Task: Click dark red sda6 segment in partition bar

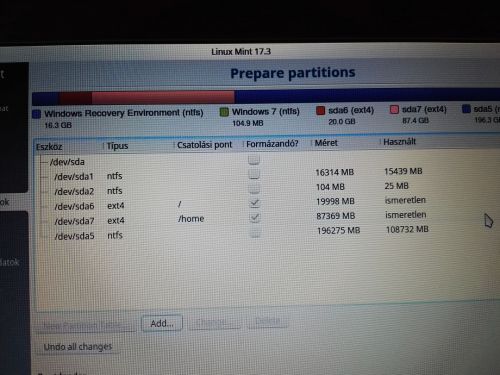Action: [x=76, y=98]
